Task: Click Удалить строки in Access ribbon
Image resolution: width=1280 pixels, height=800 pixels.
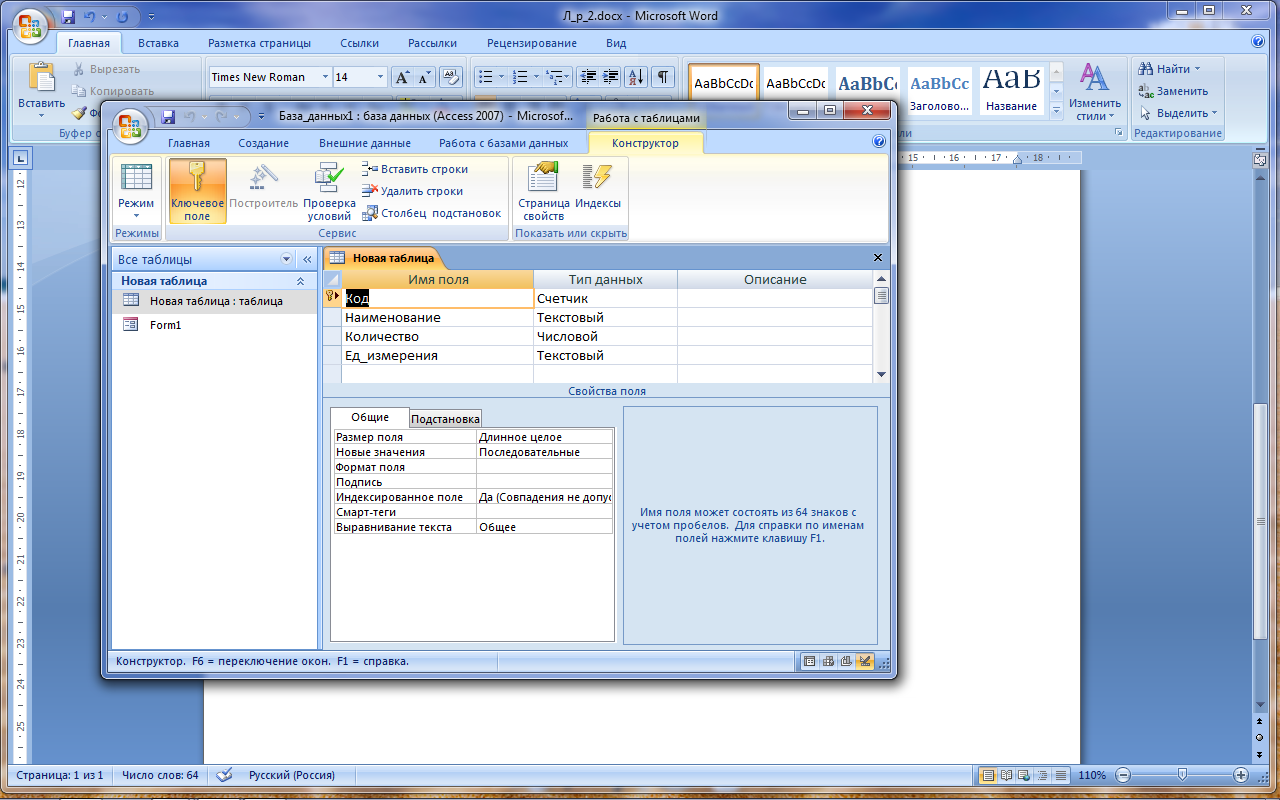Action: coord(413,191)
